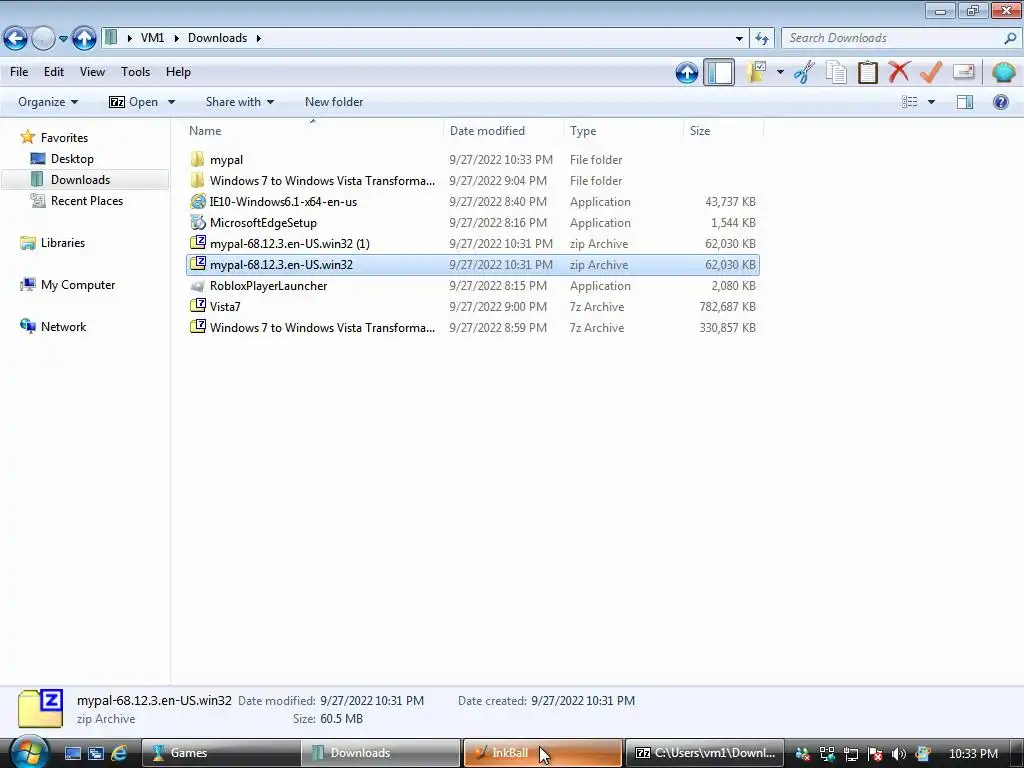Viewport: 1024px width, 768px height.
Task: Expand the address bar path dropdown
Action: 739,39
